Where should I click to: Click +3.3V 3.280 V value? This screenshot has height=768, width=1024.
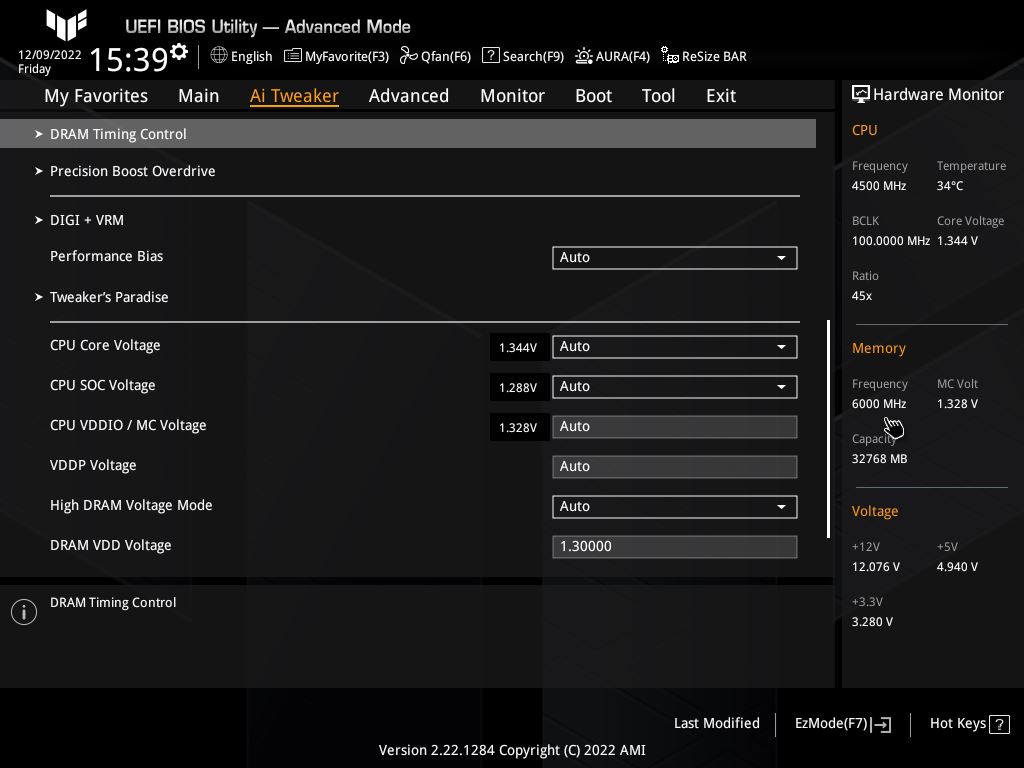pos(872,622)
